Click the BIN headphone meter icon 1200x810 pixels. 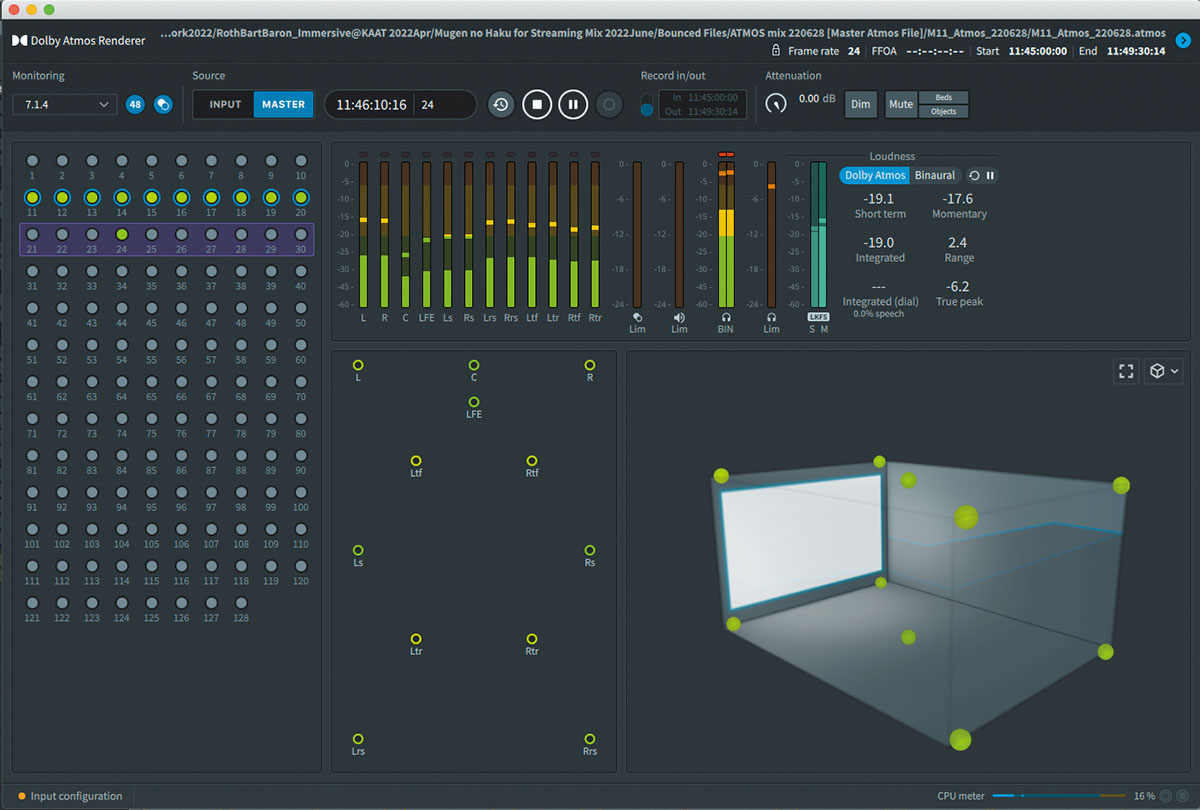[725, 317]
